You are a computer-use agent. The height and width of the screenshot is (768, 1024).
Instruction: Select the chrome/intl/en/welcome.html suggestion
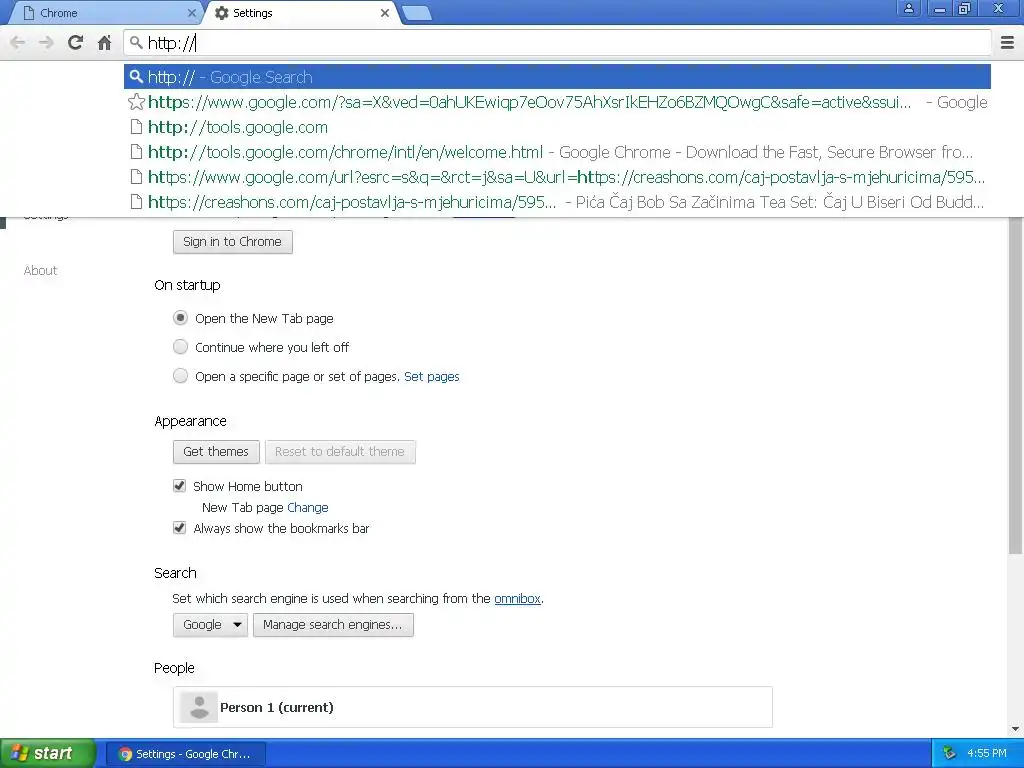point(557,152)
